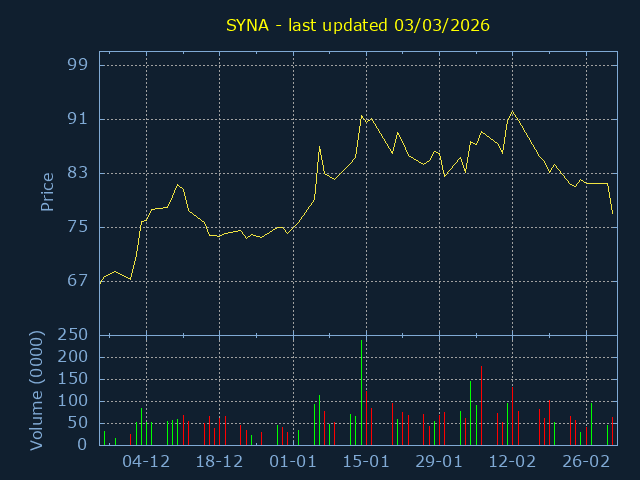Click the 12-02 date label
The width and height of the screenshot is (640, 480).
(513, 462)
